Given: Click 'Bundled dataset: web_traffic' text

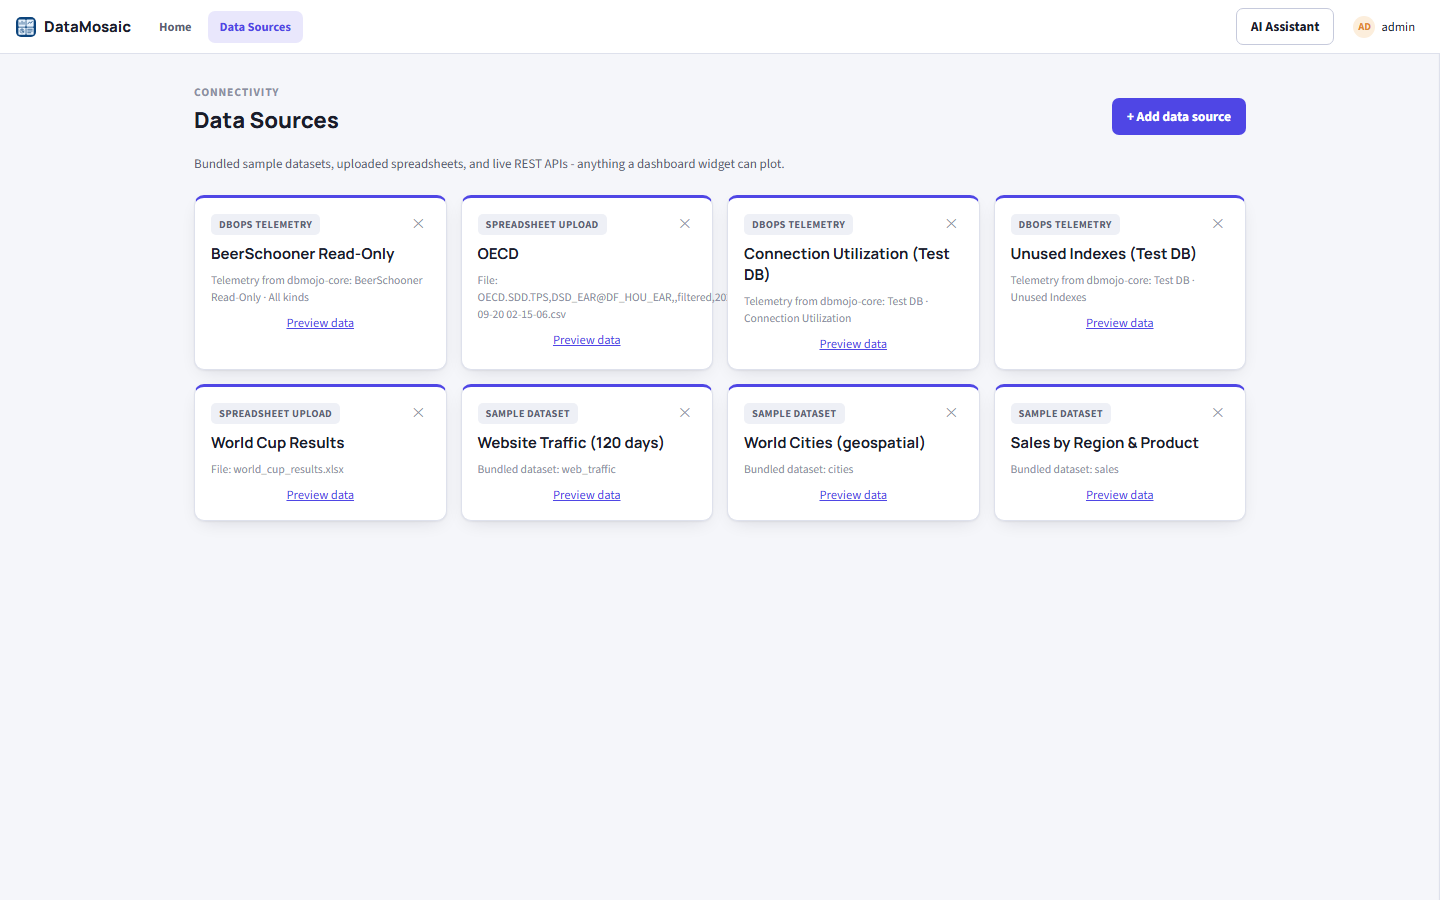Looking at the screenshot, I should tap(547, 469).
